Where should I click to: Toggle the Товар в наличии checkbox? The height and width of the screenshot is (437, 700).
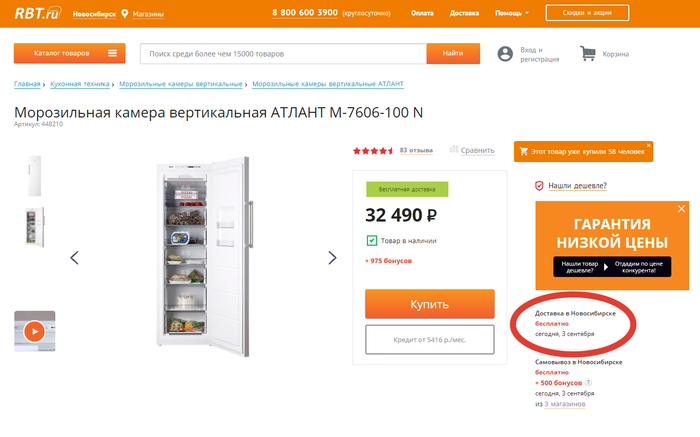click(x=372, y=240)
